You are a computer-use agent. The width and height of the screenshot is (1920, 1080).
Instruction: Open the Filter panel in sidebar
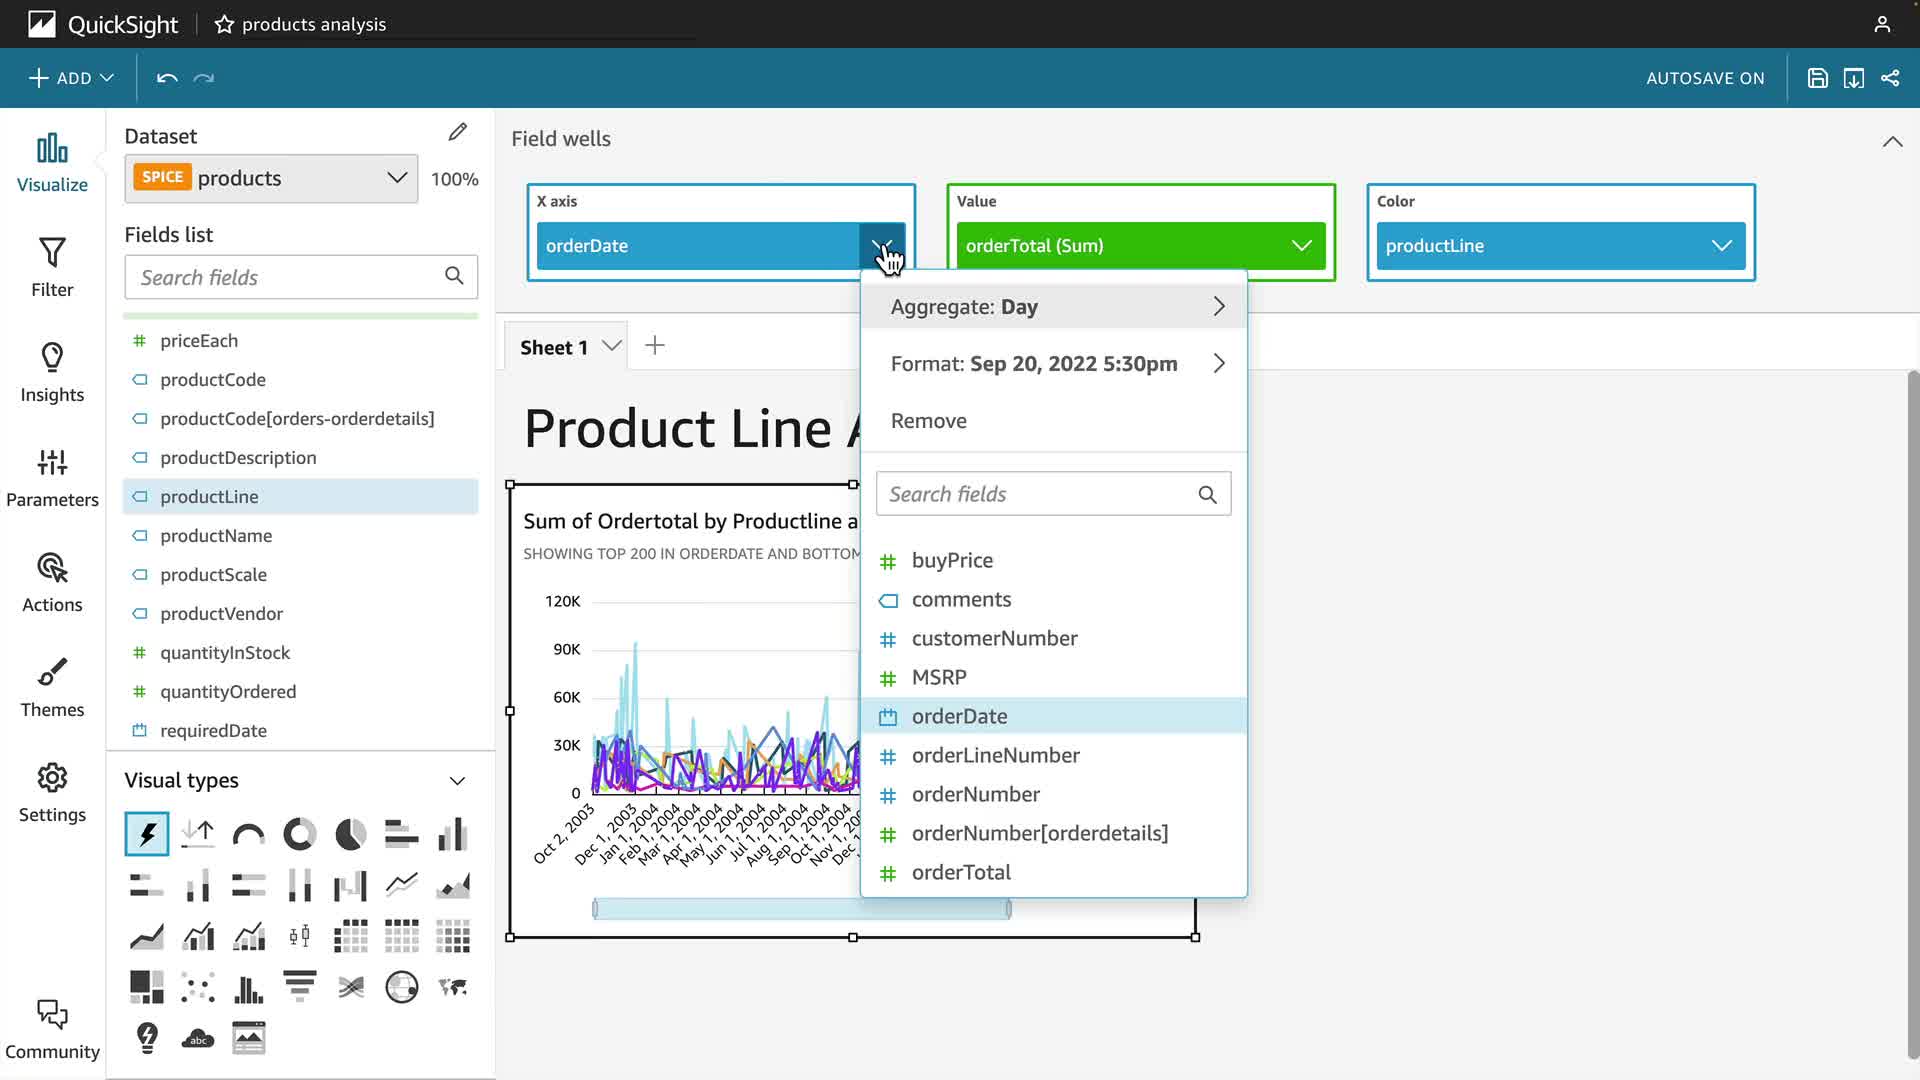[52, 267]
